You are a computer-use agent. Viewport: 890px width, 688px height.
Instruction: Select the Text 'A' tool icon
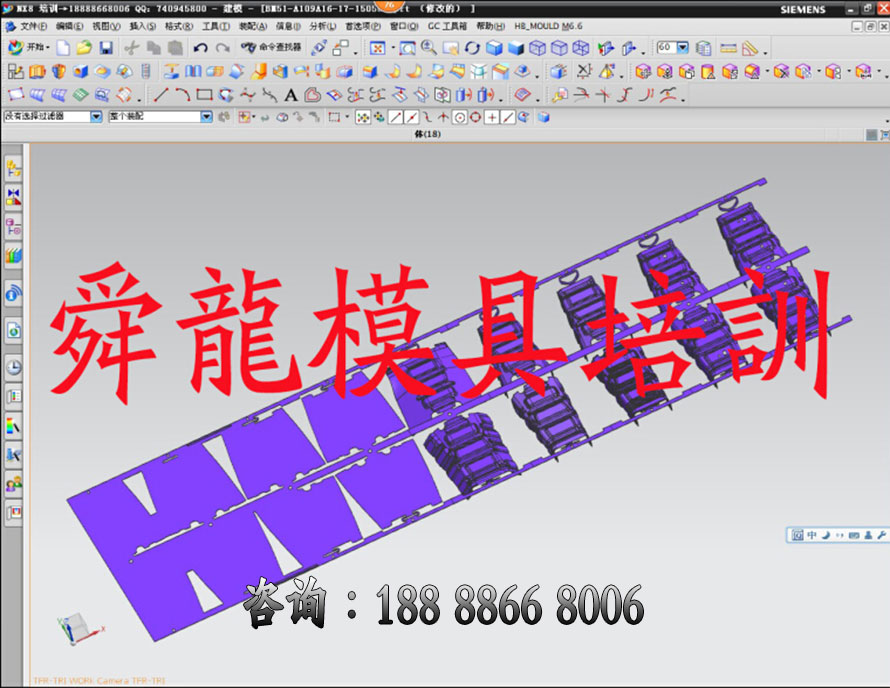tap(291, 95)
